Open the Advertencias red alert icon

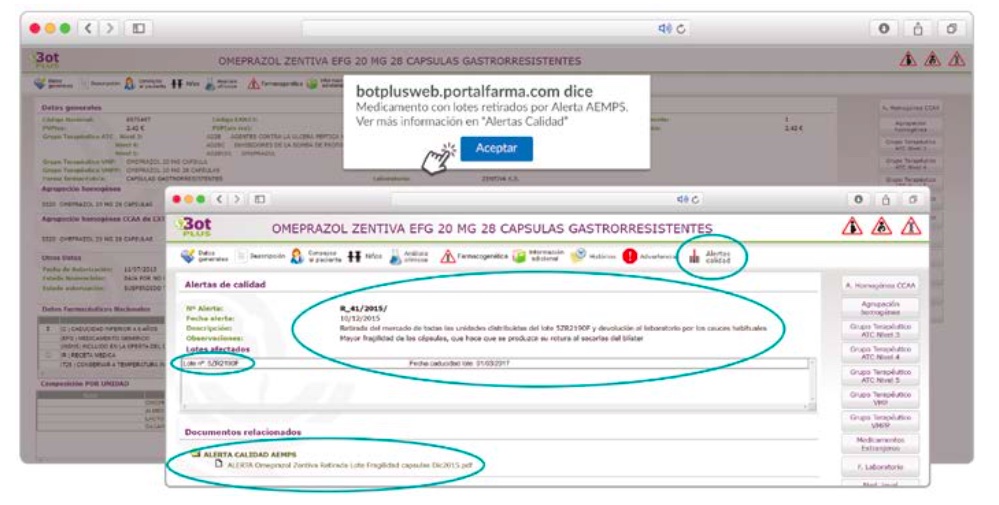[630, 256]
